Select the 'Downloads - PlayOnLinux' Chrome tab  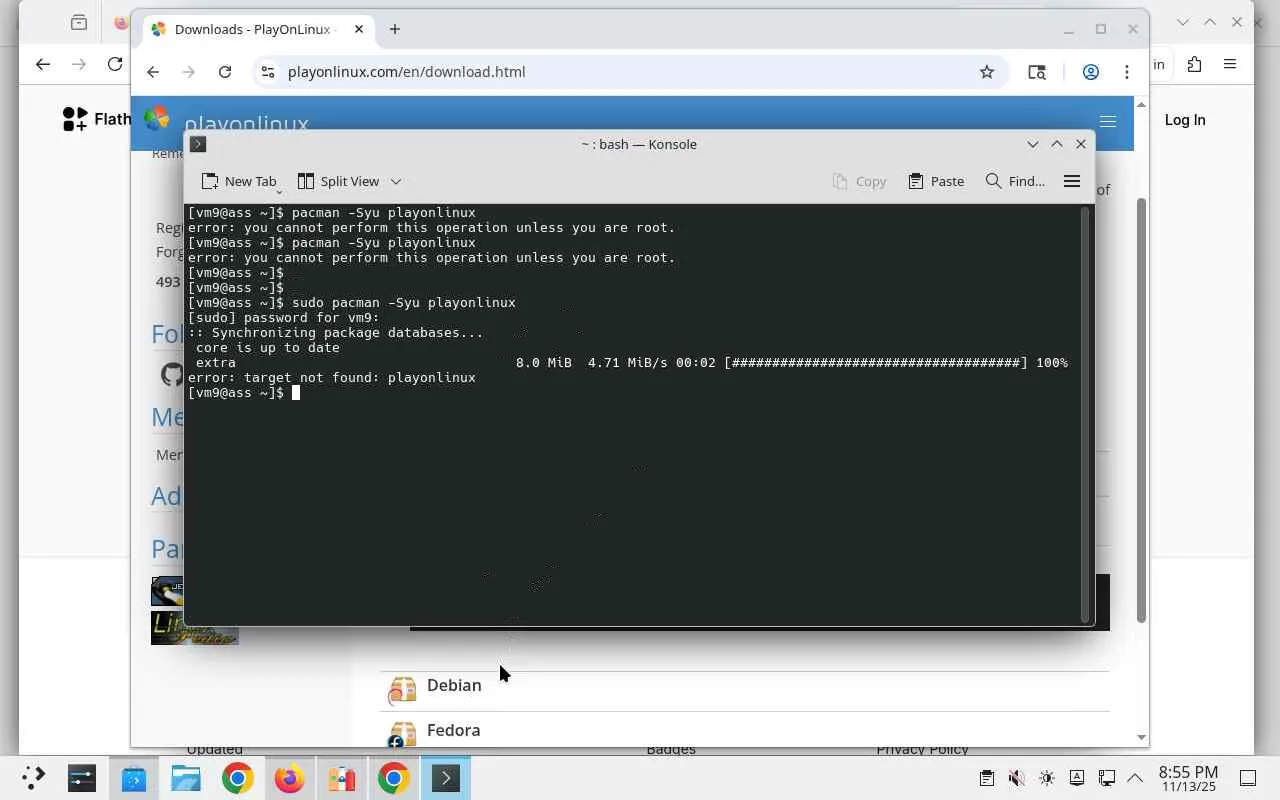[258, 29]
